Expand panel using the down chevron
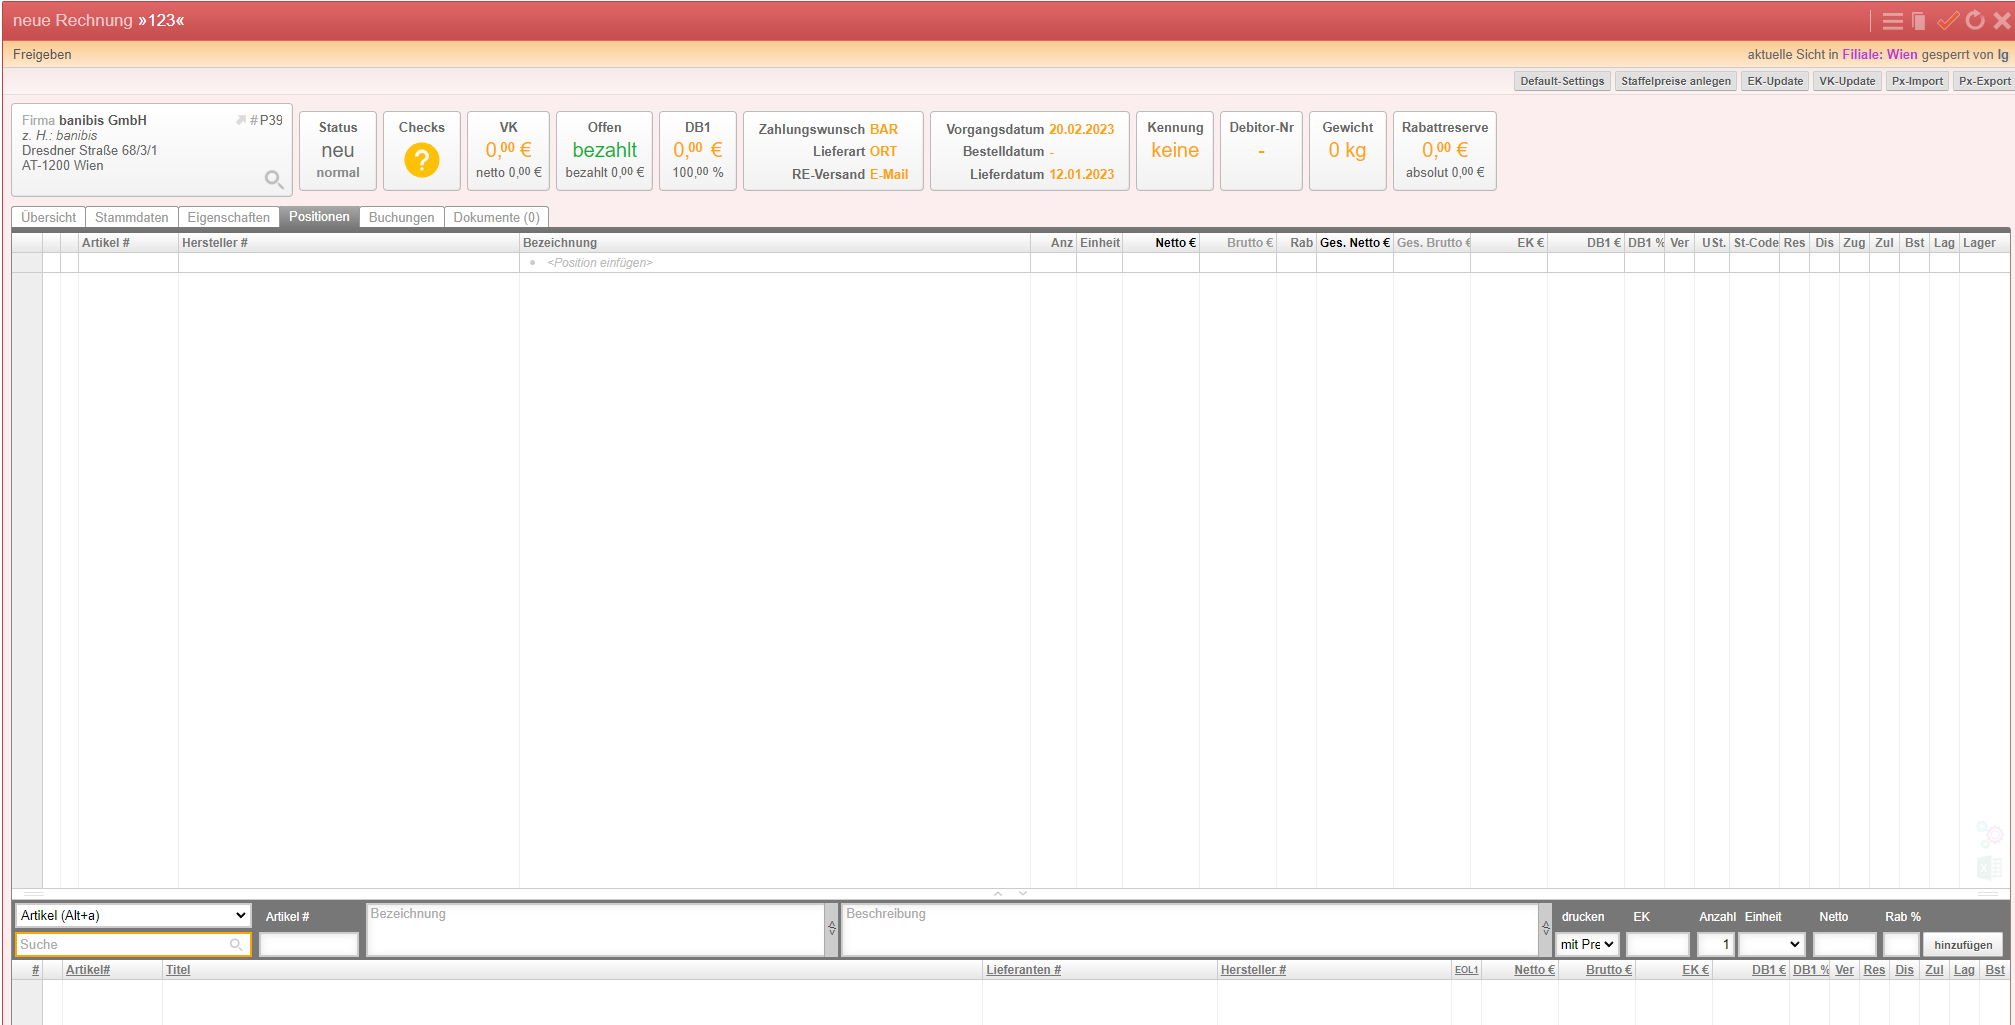The height and width of the screenshot is (1025, 2015). tap(1023, 894)
